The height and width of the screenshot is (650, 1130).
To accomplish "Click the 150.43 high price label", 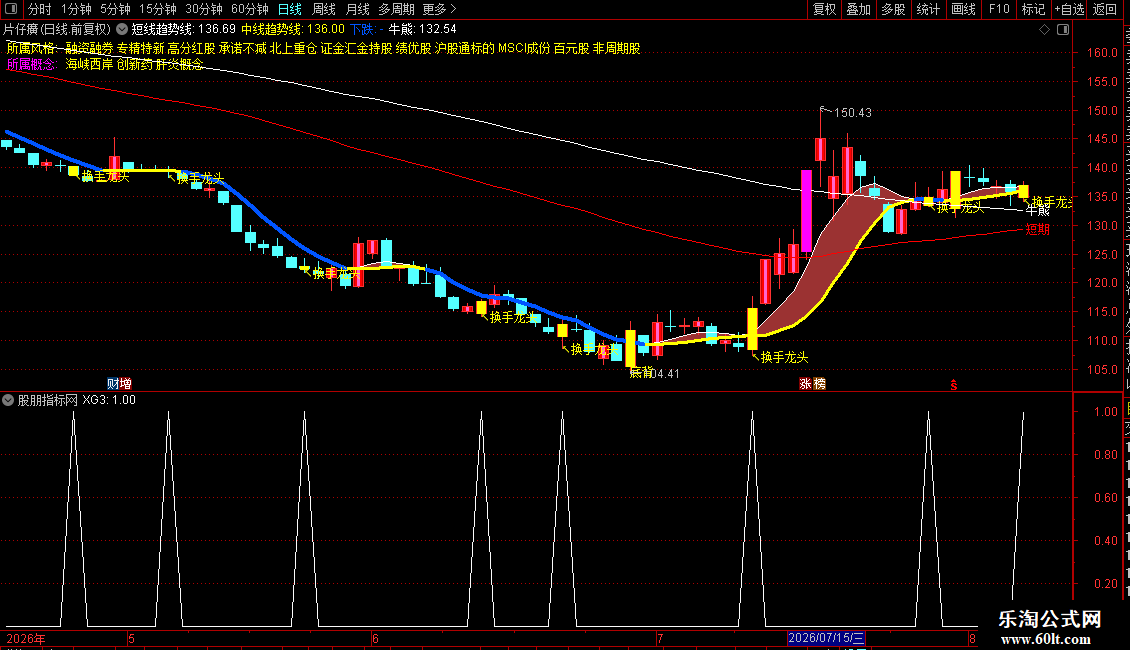I will pos(853,113).
